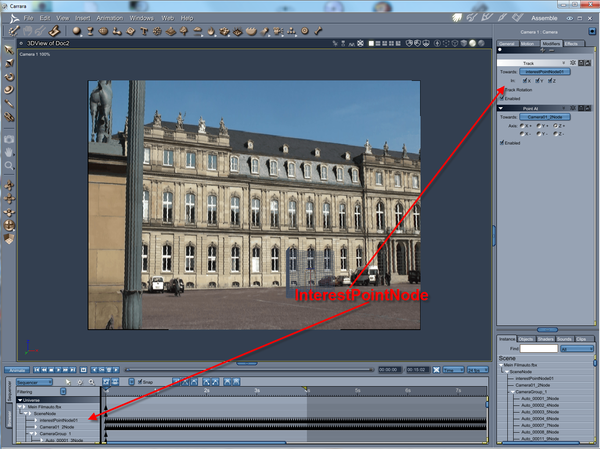
Task: Click the Bone tool icon in toolbar
Action: point(318,31)
